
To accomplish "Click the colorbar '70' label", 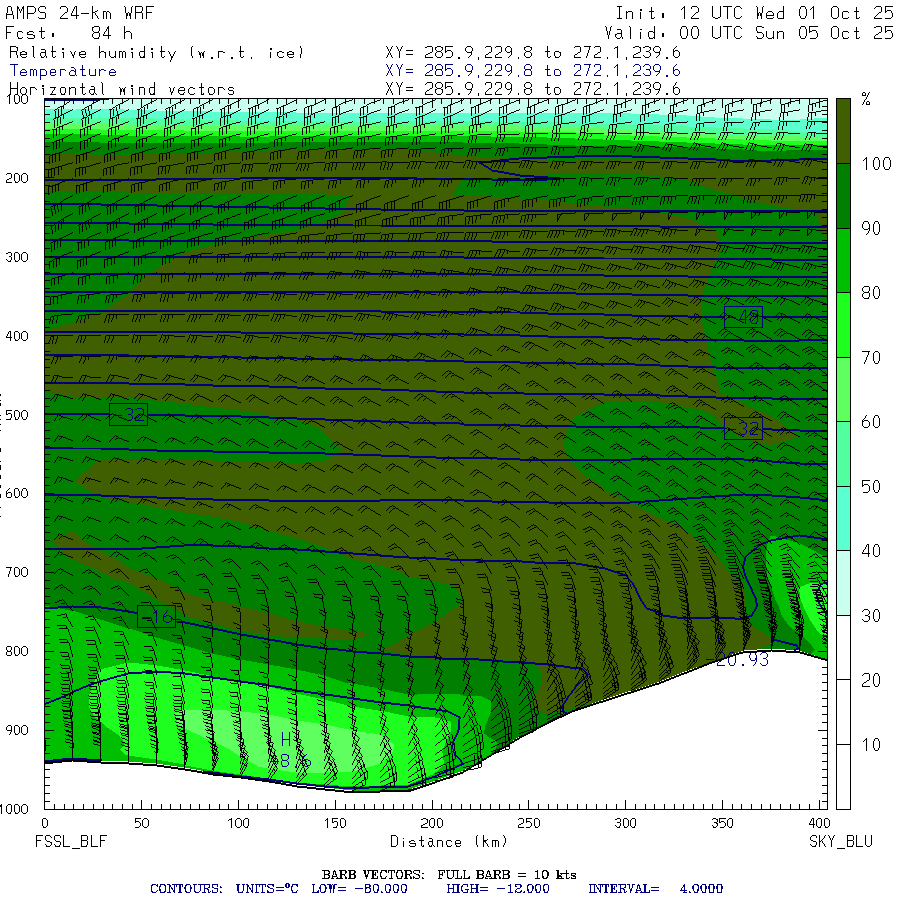I will 871,358.
